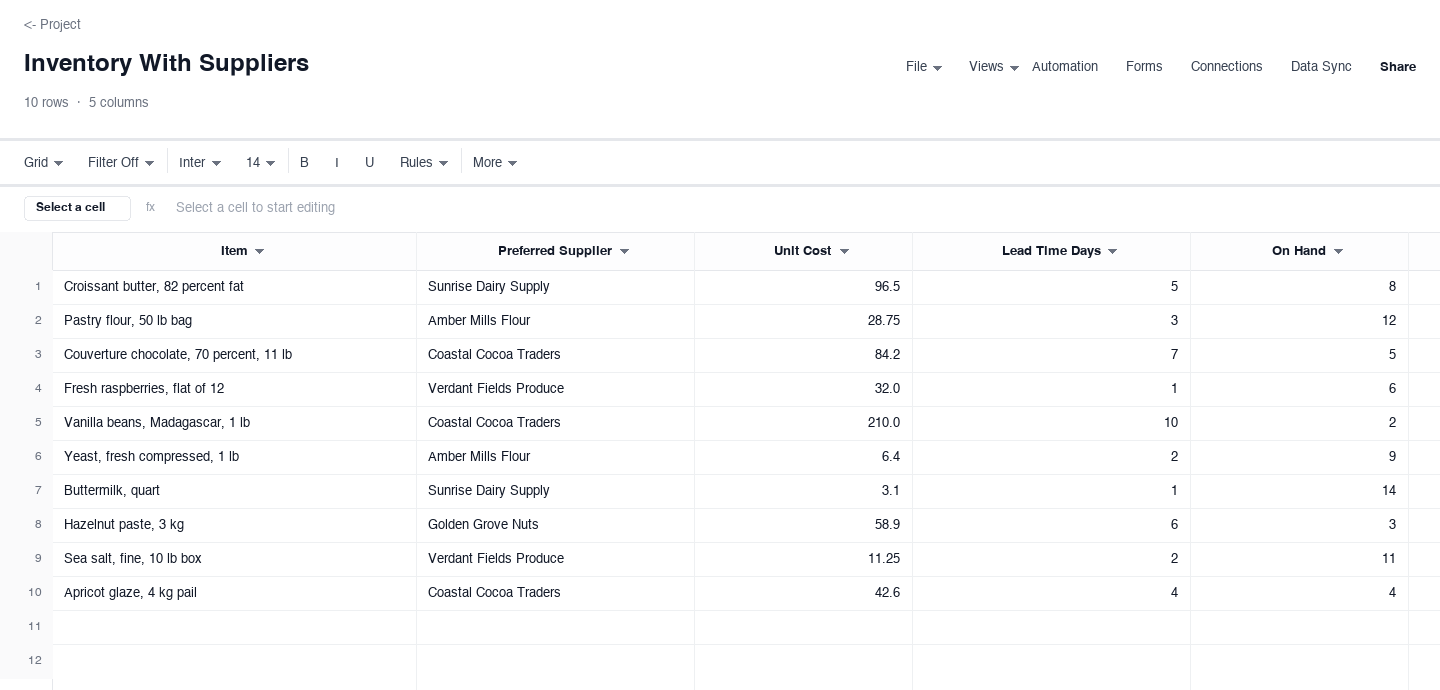Open the Automation menu item
This screenshot has height=690, width=1440.
pos(1064,66)
